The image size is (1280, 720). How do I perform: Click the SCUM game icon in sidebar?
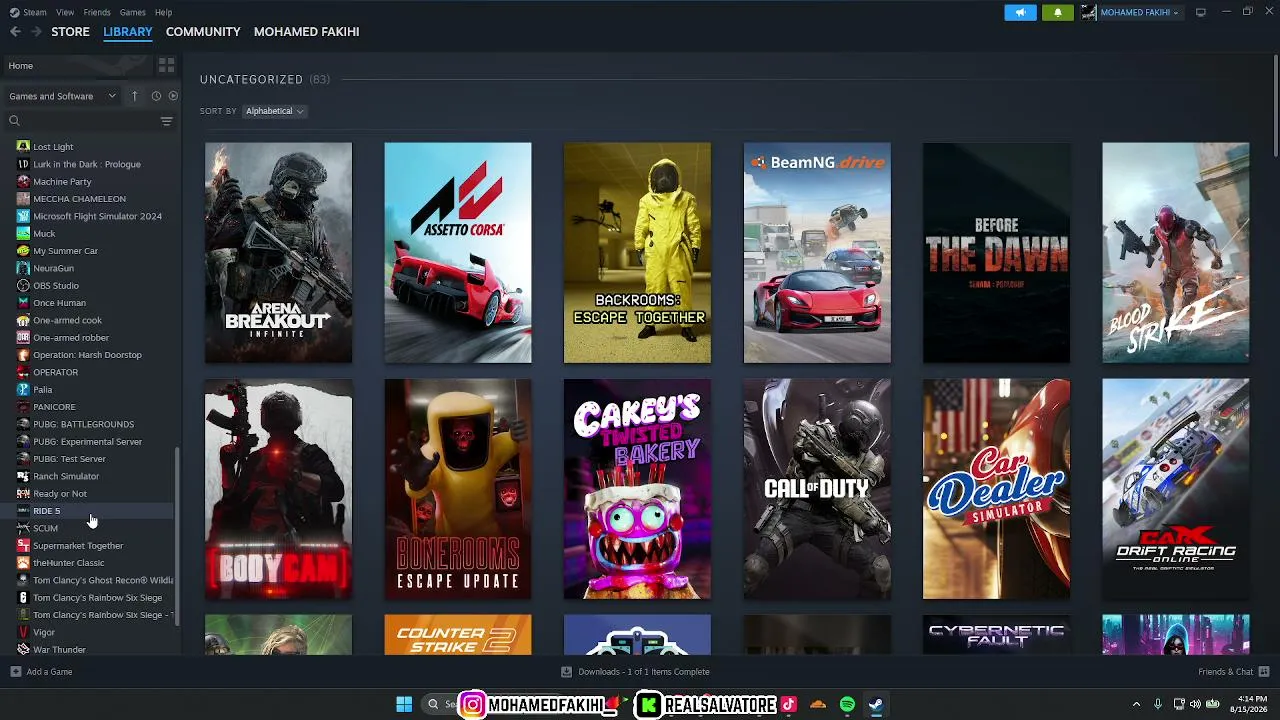(x=23, y=528)
